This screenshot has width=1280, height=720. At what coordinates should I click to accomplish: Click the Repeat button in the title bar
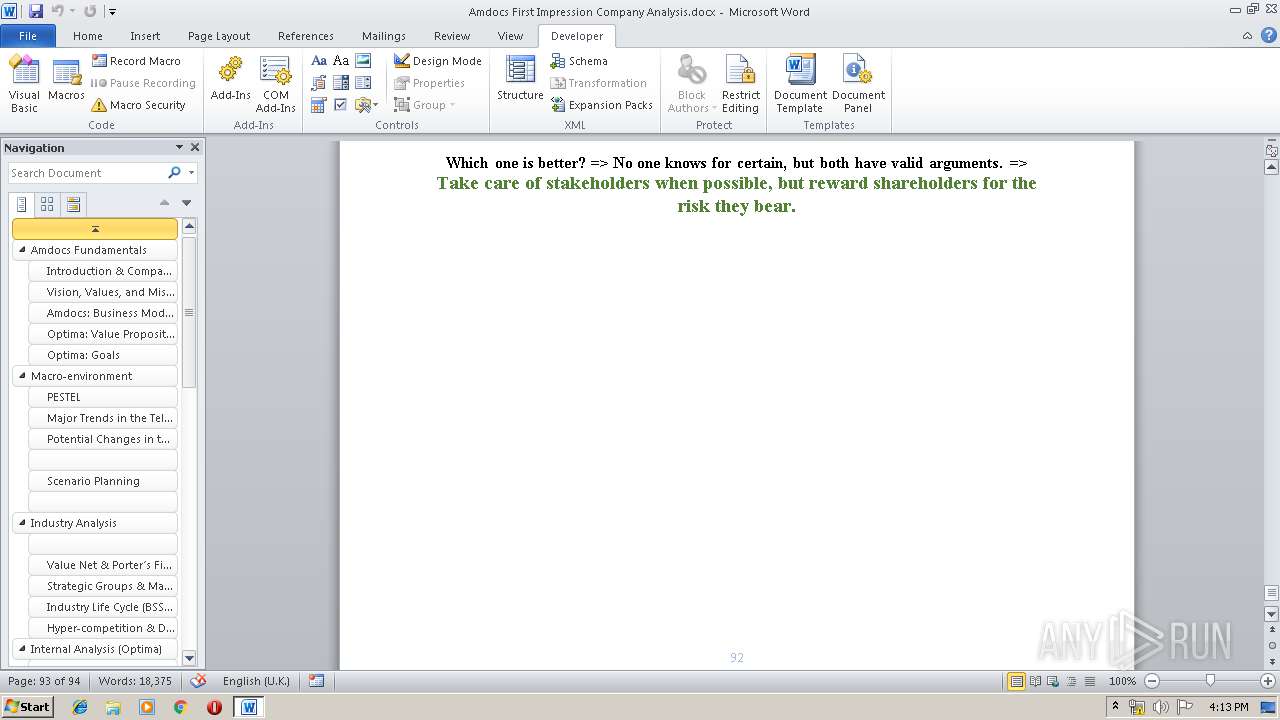click(x=90, y=11)
